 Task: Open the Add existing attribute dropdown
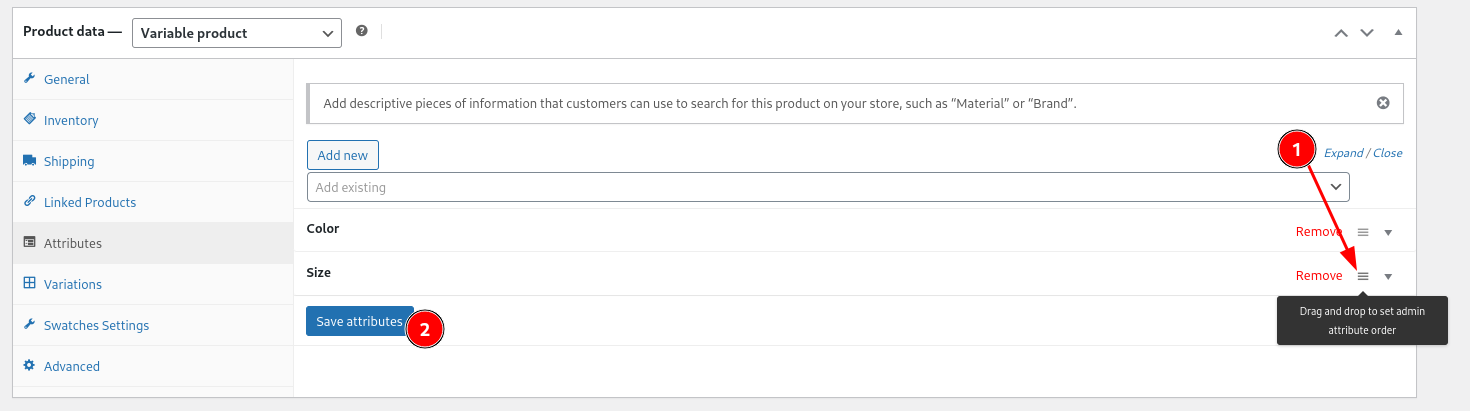[x=828, y=187]
